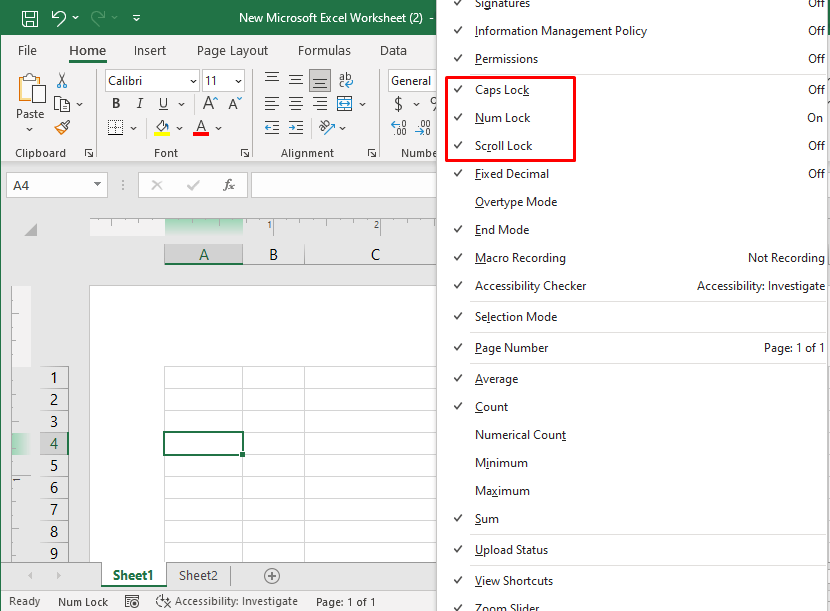Switch to the Sheet2 tab

(198, 575)
